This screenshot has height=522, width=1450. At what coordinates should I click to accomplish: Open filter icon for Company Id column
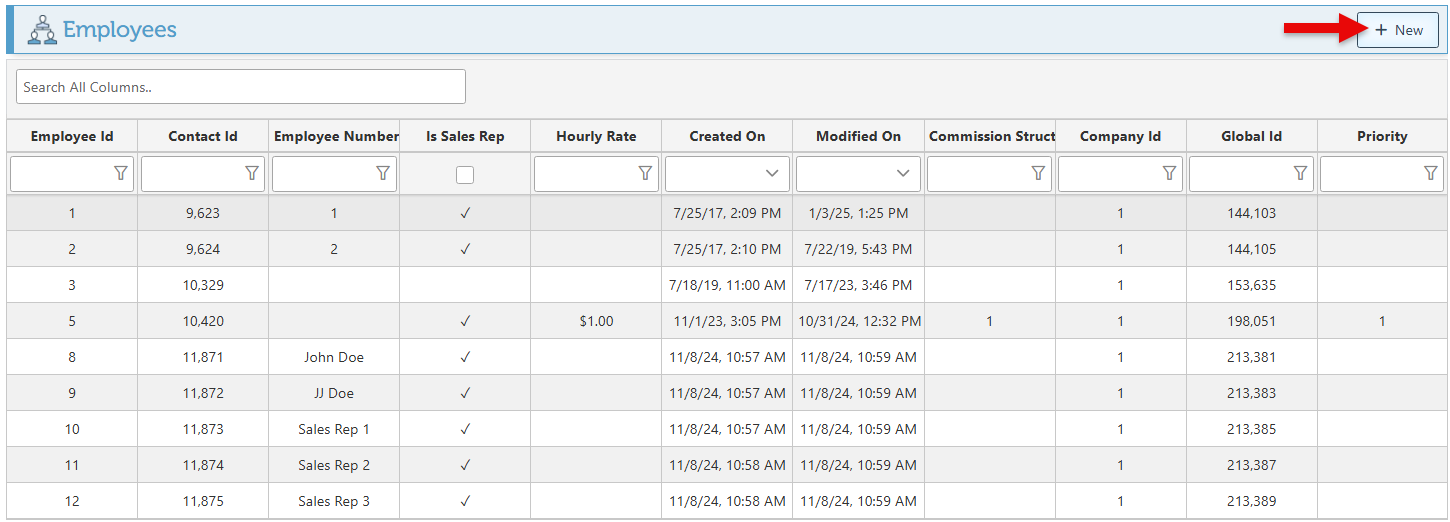pos(1169,174)
